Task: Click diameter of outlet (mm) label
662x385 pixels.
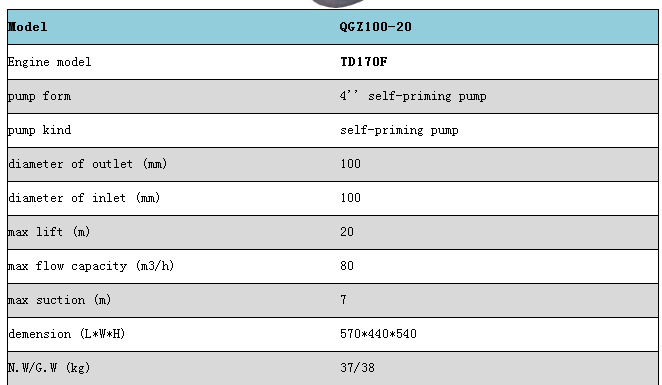Action: 88,164
